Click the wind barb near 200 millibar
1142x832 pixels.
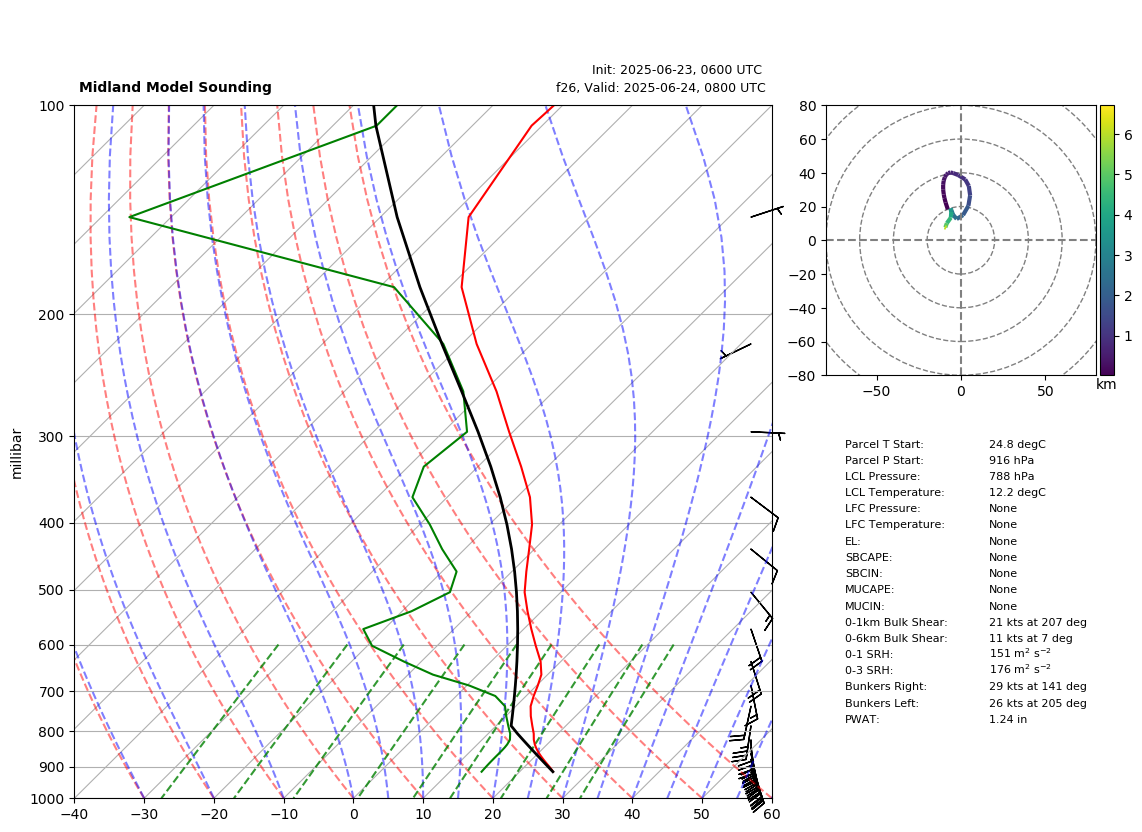click(x=736, y=351)
